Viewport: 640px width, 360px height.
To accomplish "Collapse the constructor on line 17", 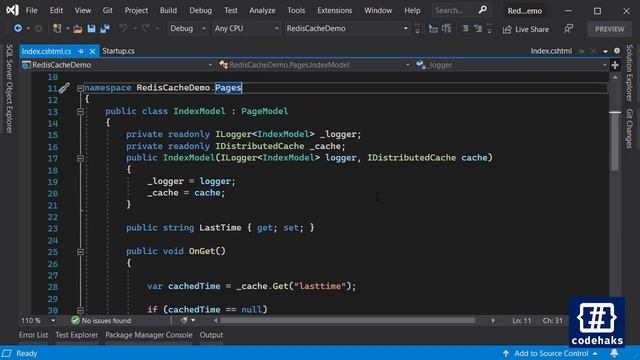I will click(80, 158).
